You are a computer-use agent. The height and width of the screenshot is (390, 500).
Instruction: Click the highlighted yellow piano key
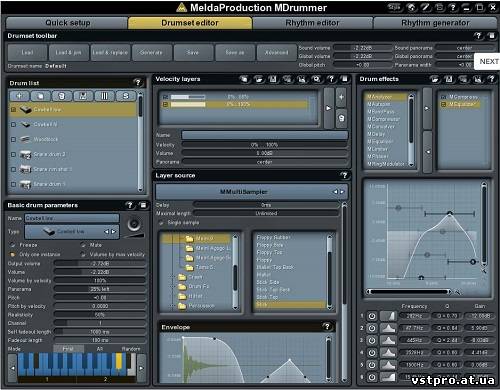point(119,361)
